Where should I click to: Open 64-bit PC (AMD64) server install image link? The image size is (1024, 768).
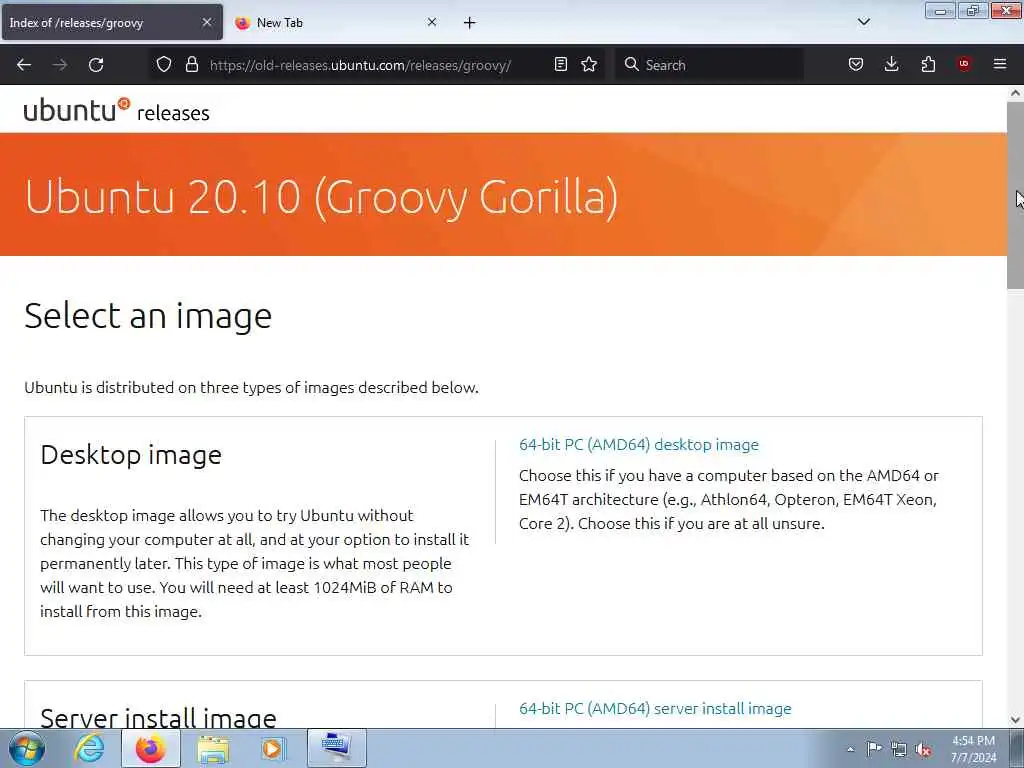click(655, 709)
